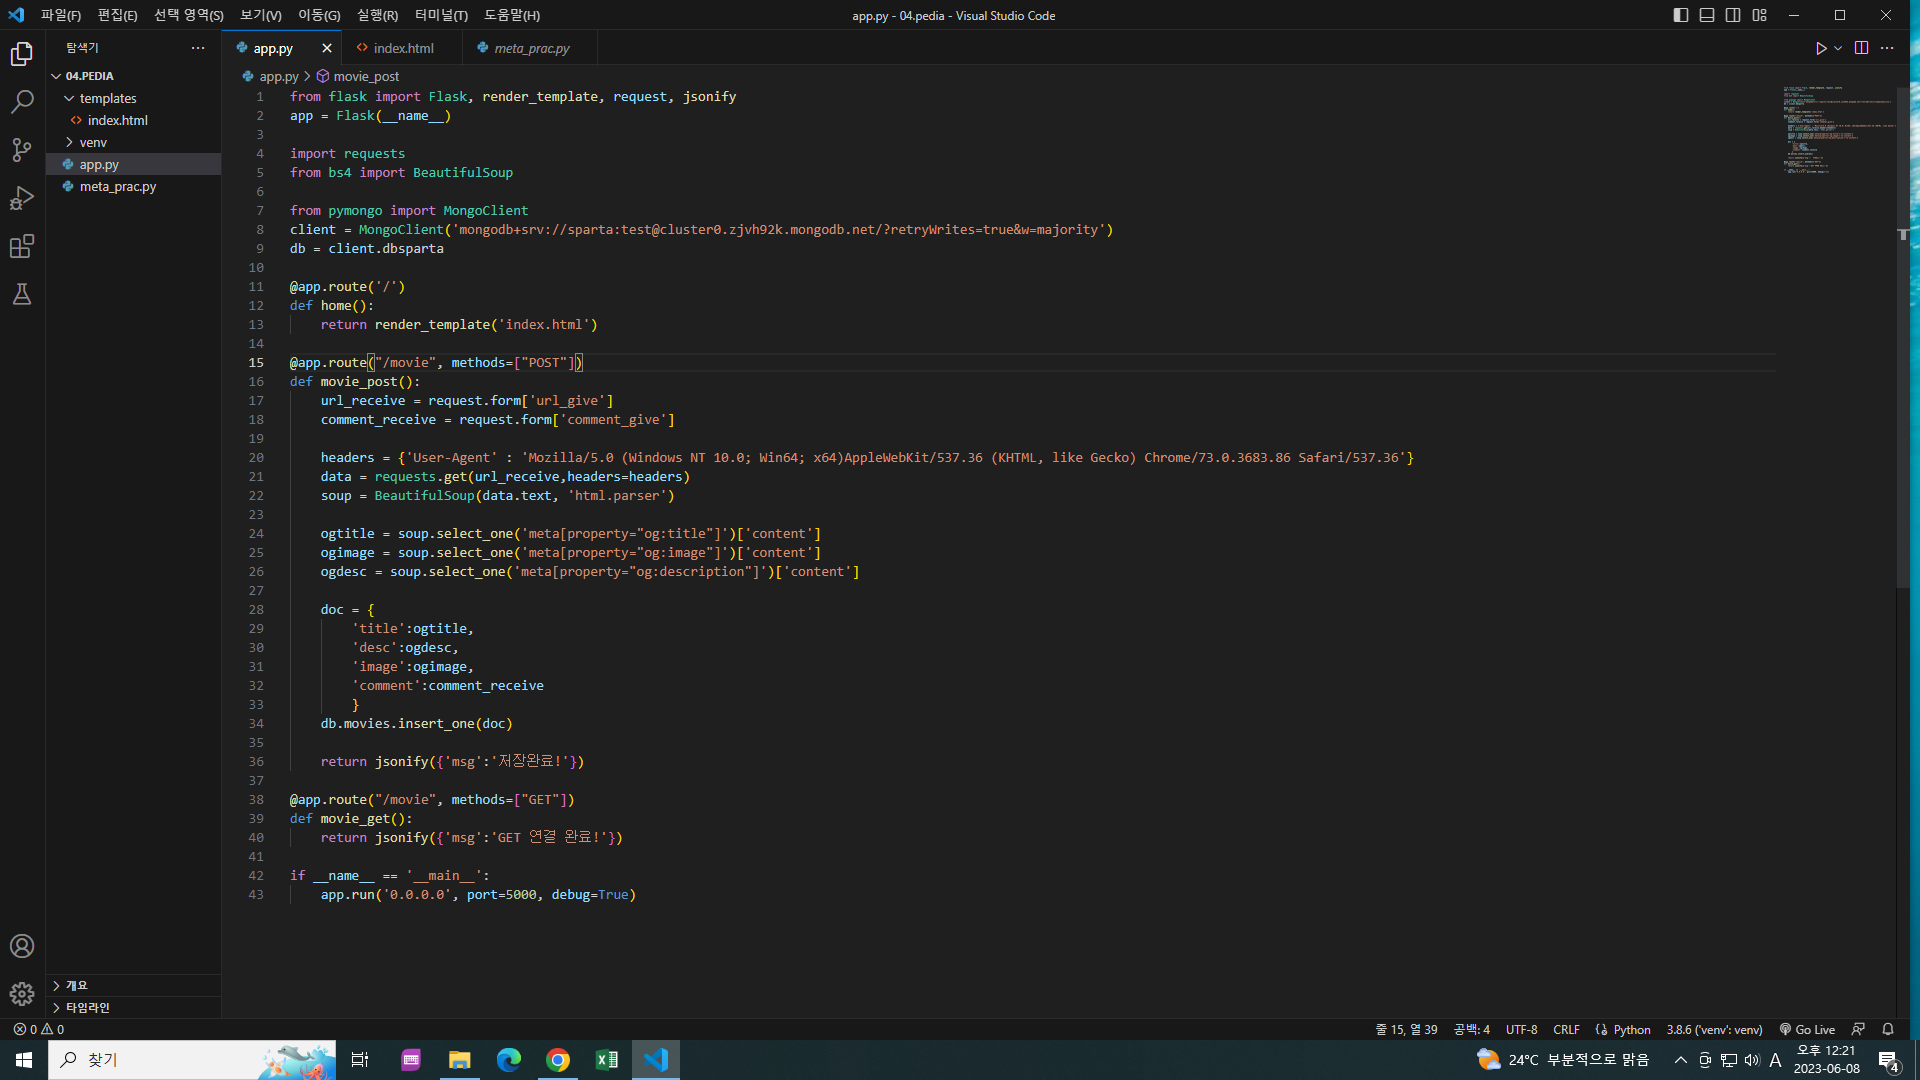Open the Manage gear settings
1920x1080 pixels.
pos(22,994)
